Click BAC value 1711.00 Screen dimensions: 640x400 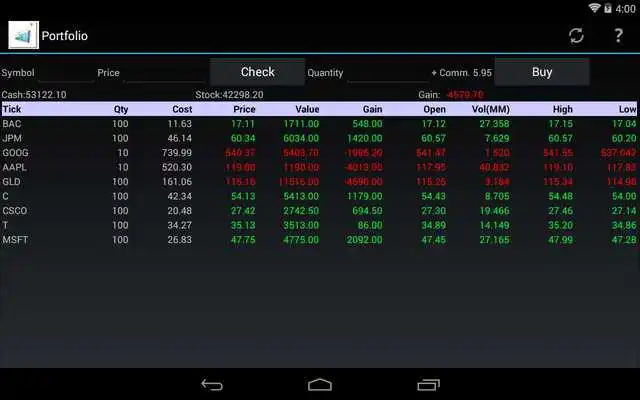301,124
